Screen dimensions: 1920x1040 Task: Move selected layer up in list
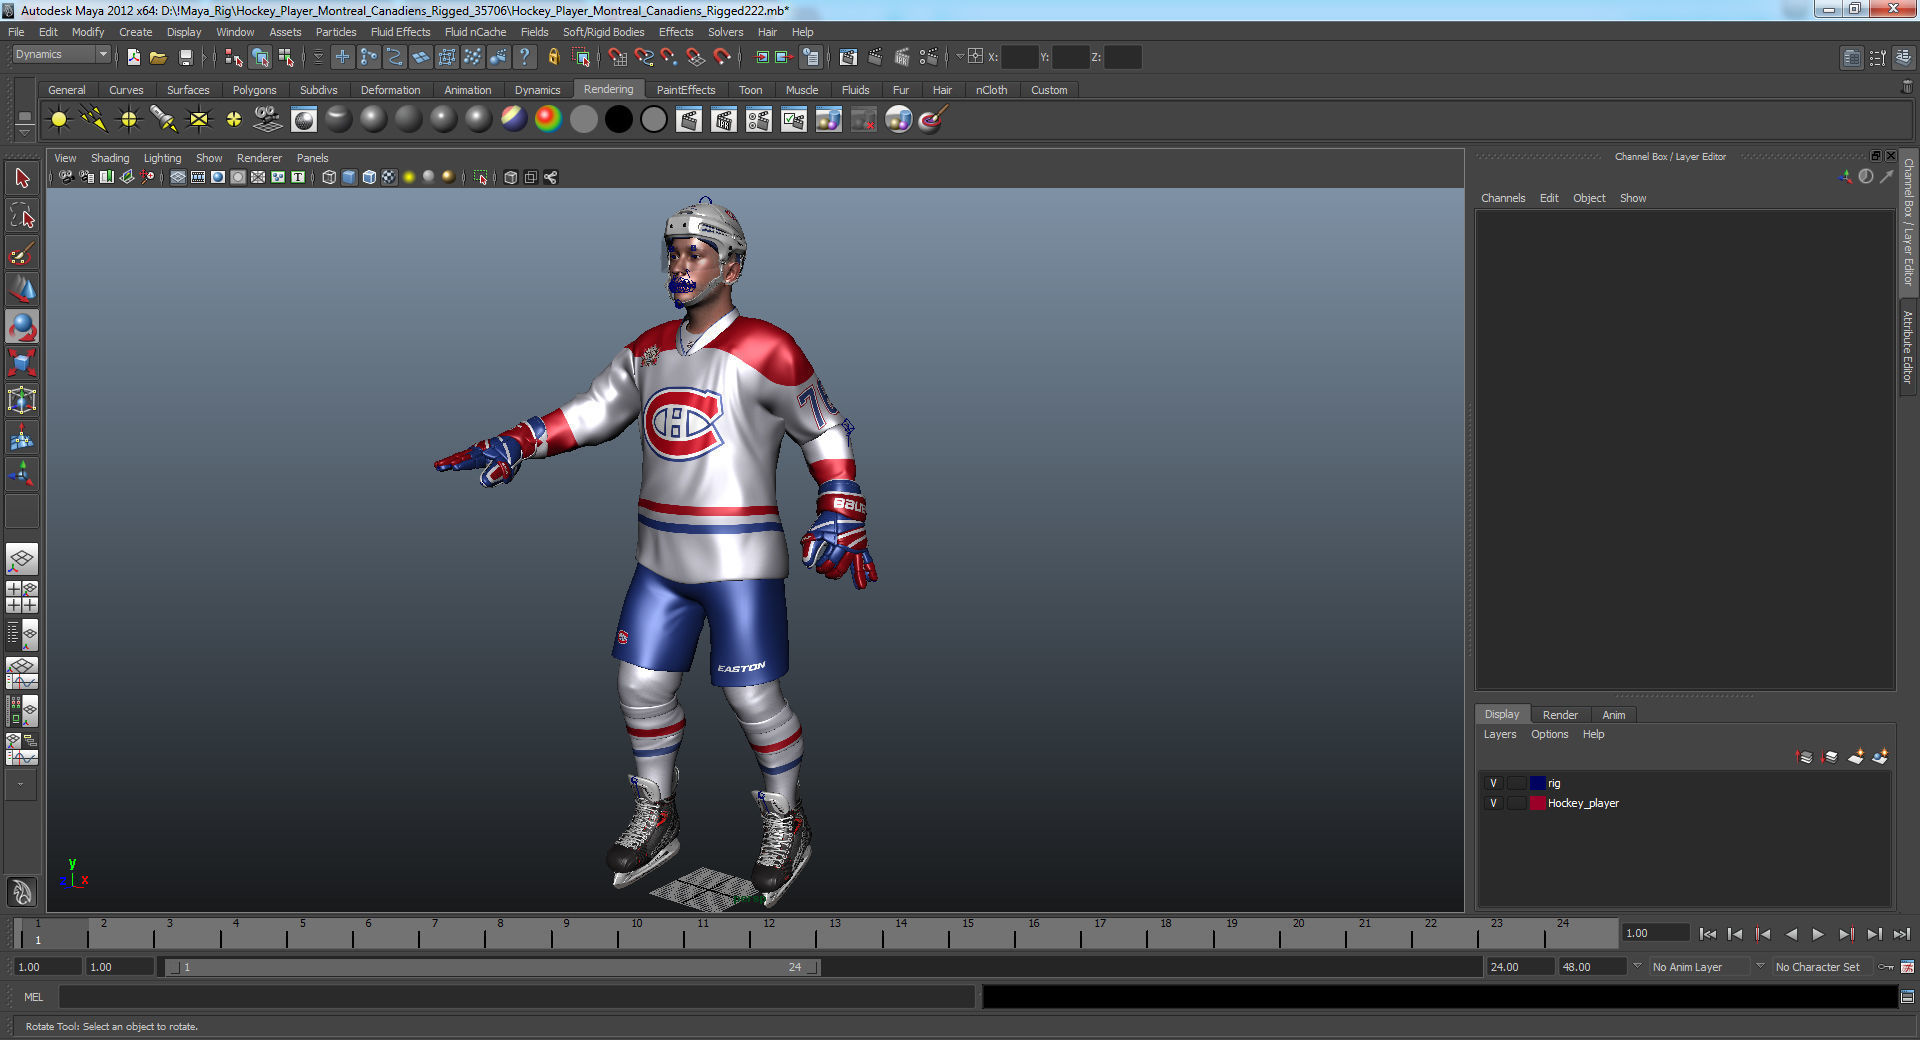click(x=1805, y=757)
